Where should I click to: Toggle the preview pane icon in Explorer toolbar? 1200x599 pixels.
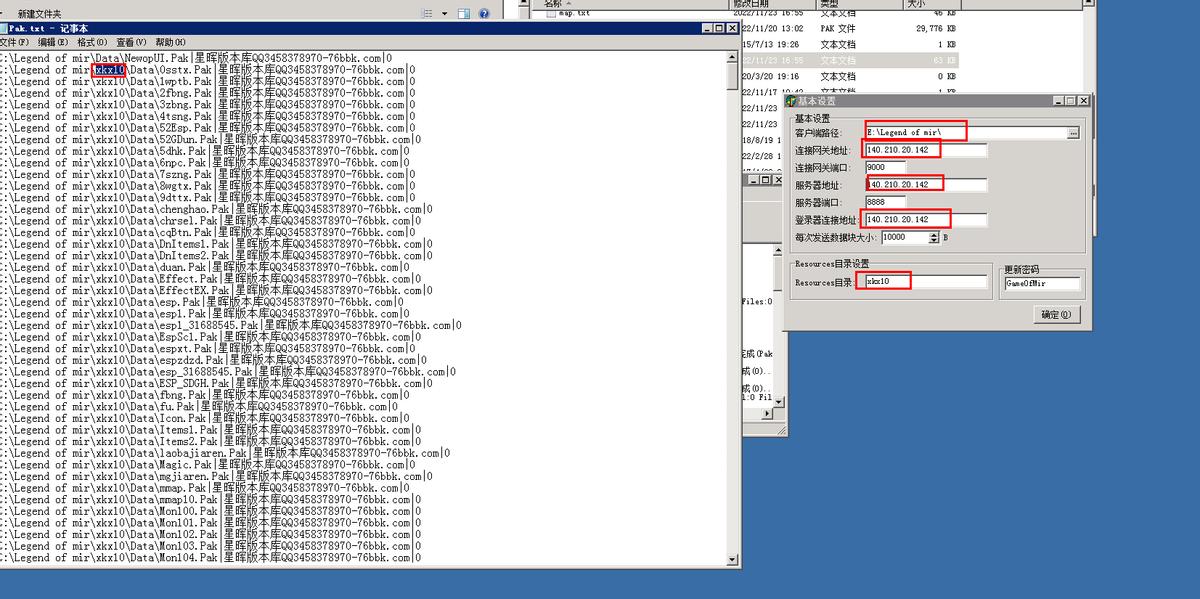pyautogui.click(x=464, y=14)
